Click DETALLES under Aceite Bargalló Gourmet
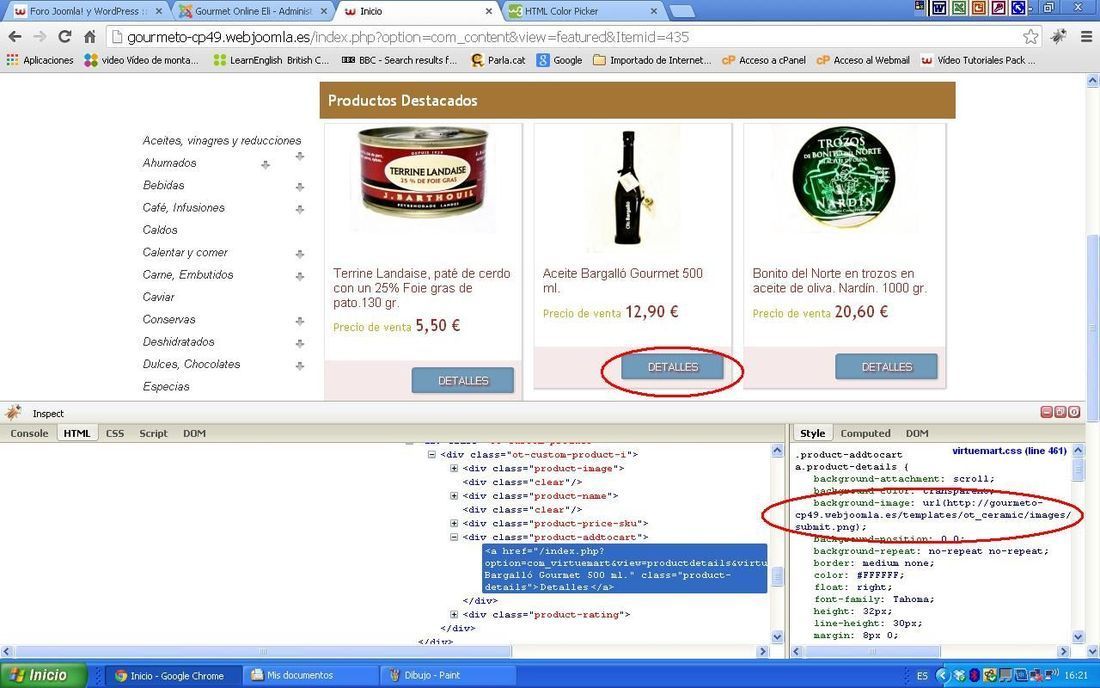 tap(672, 367)
